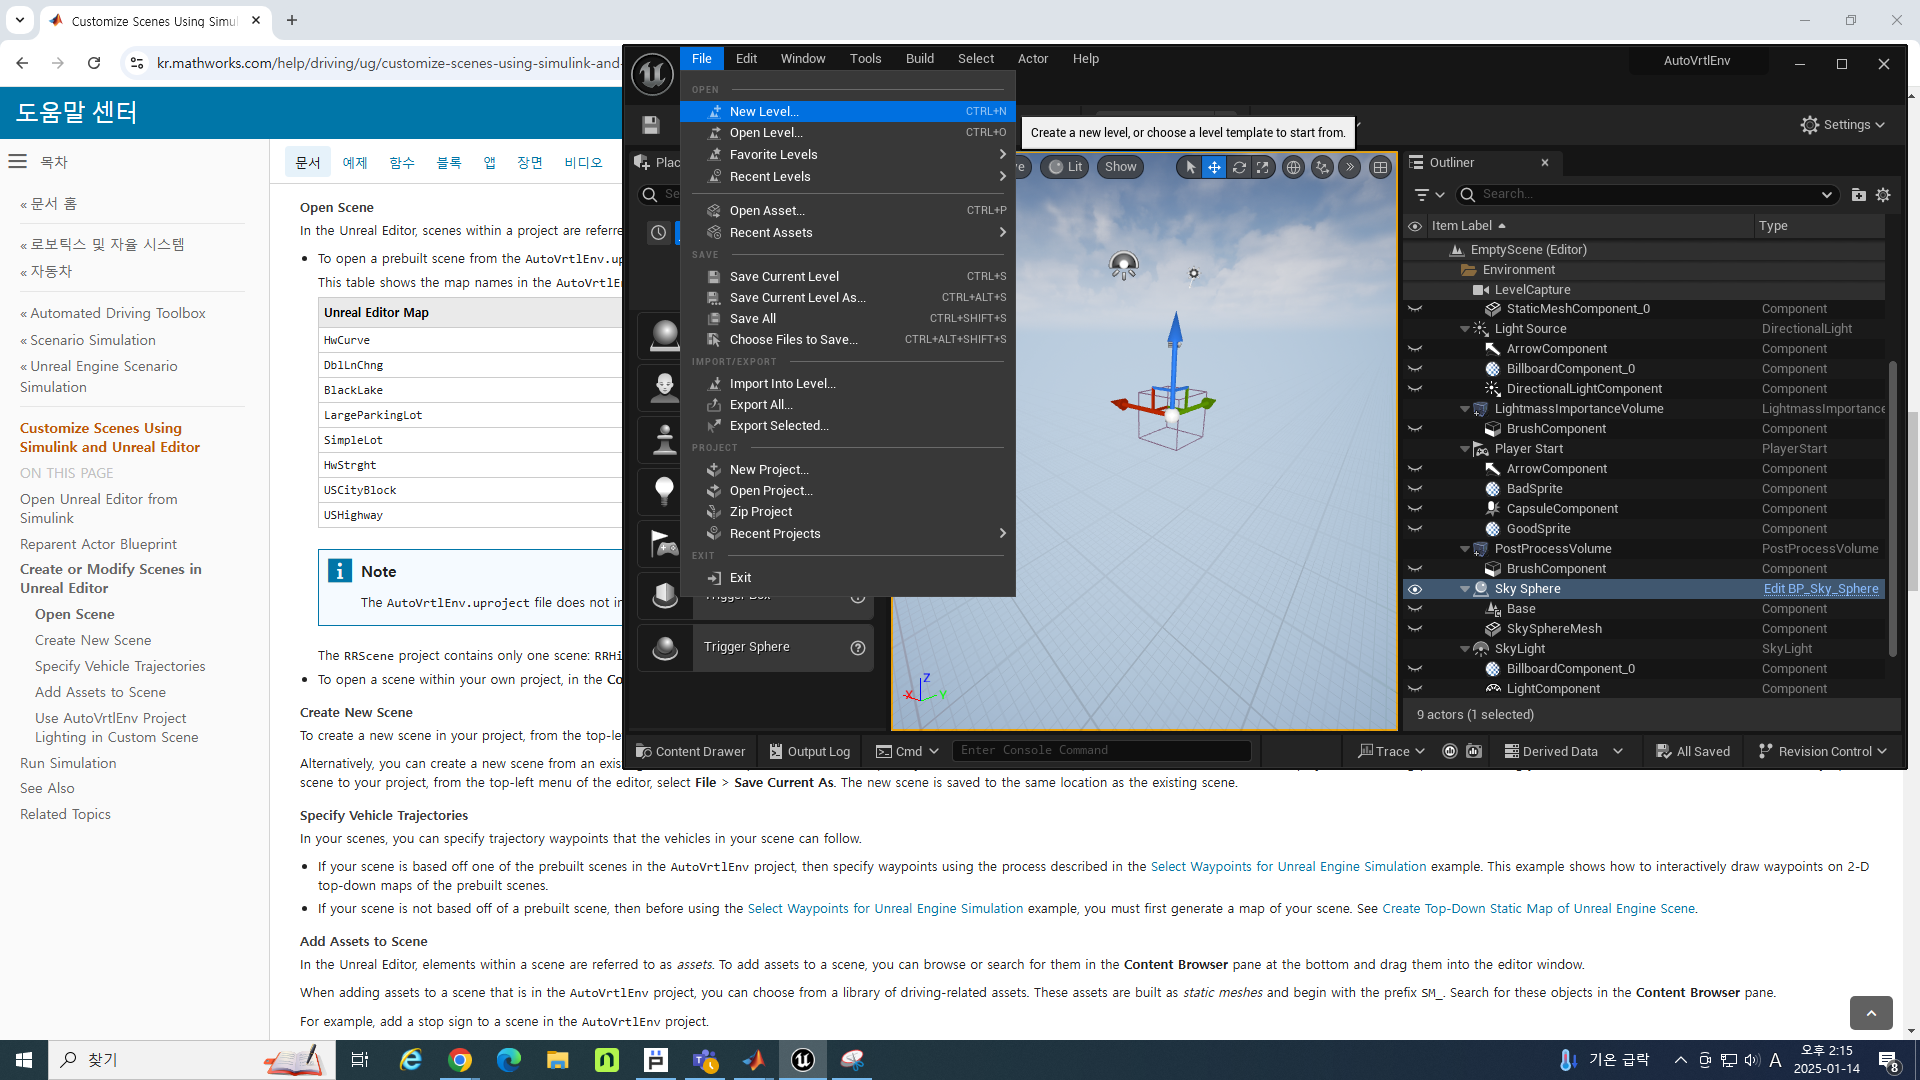Collapse the Light Source tree item
Viewport: 1920px width, 1080px height.
tap(1465, 329)
